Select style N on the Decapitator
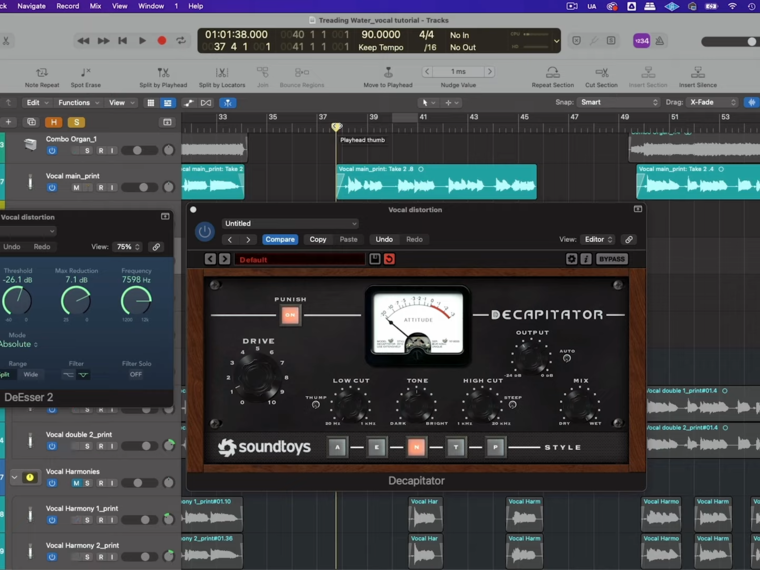The height and width of the screenshot is (570, 760). [x=416, y=447]
